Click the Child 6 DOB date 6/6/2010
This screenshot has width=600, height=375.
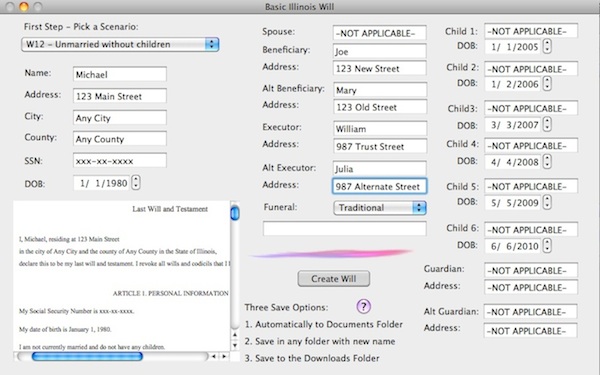click(x=513, y=246)
